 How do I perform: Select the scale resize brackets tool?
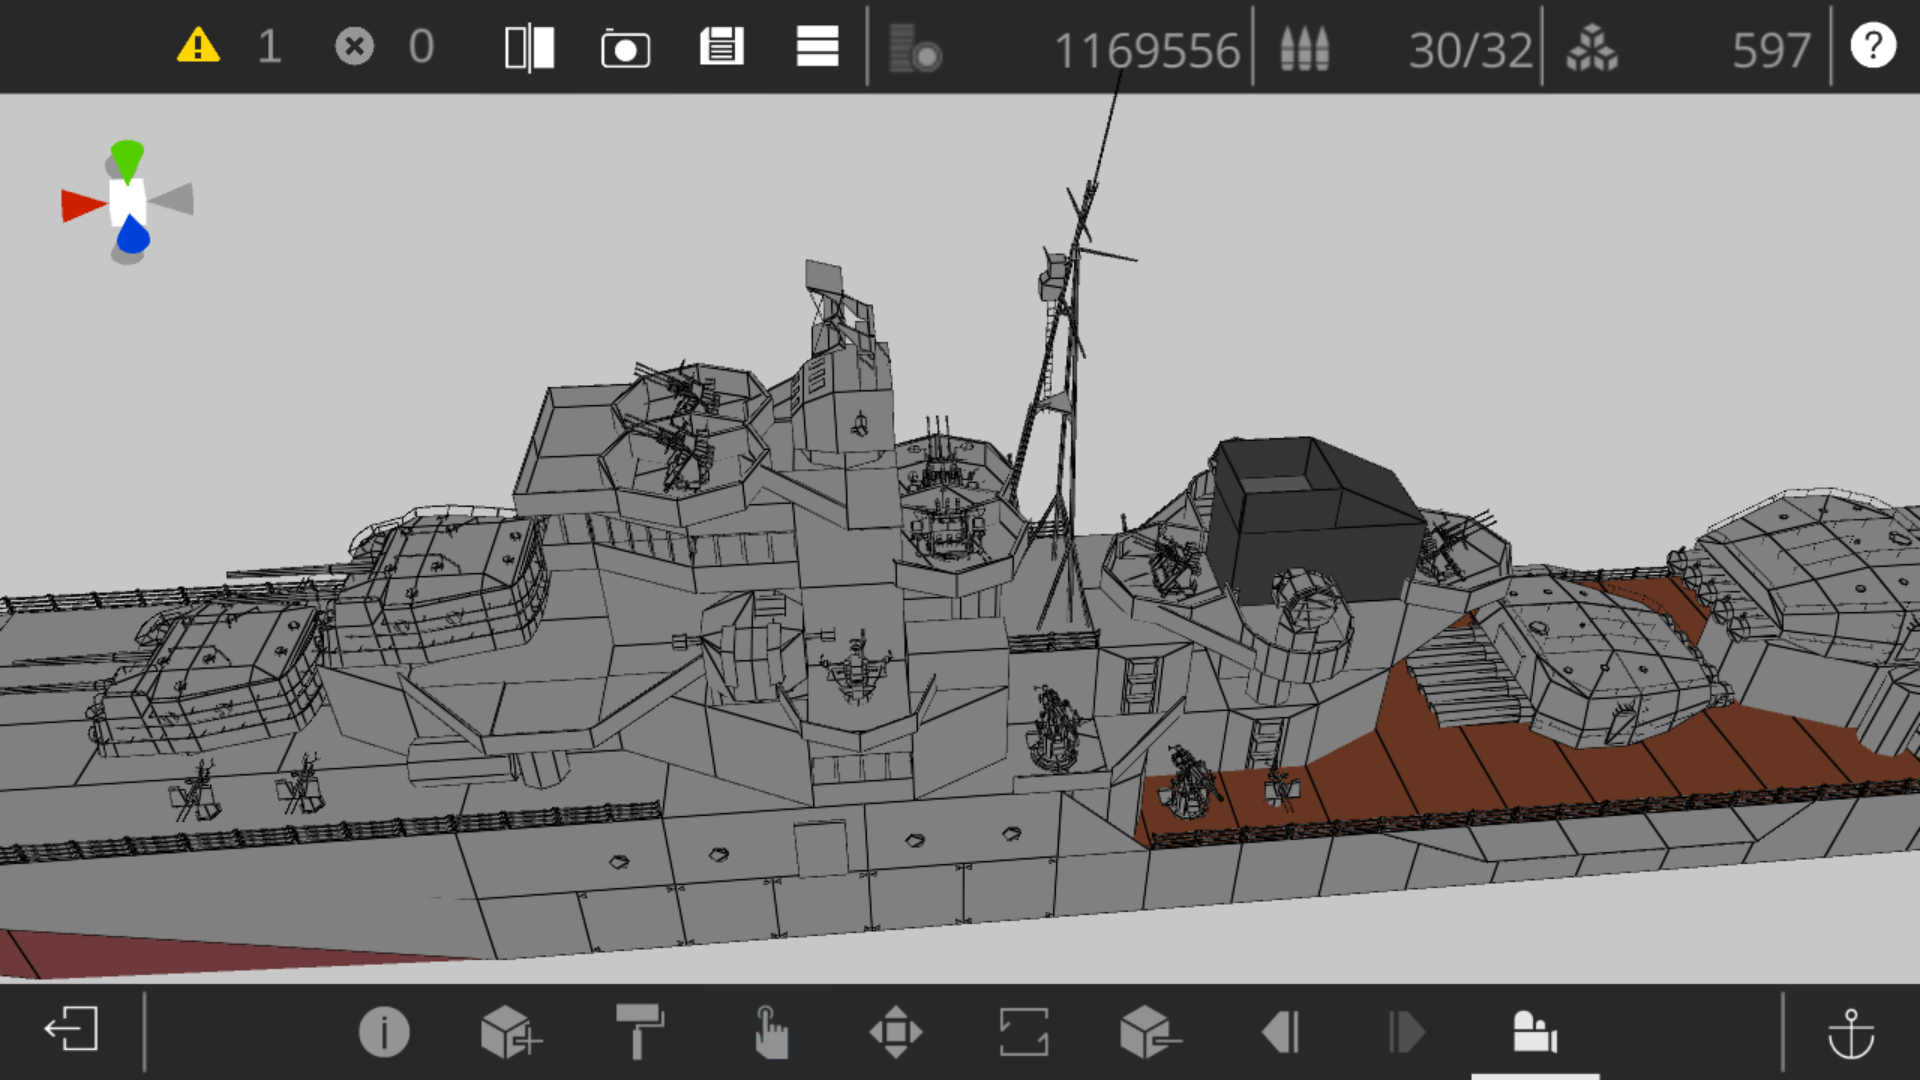coord(1024,1032)
